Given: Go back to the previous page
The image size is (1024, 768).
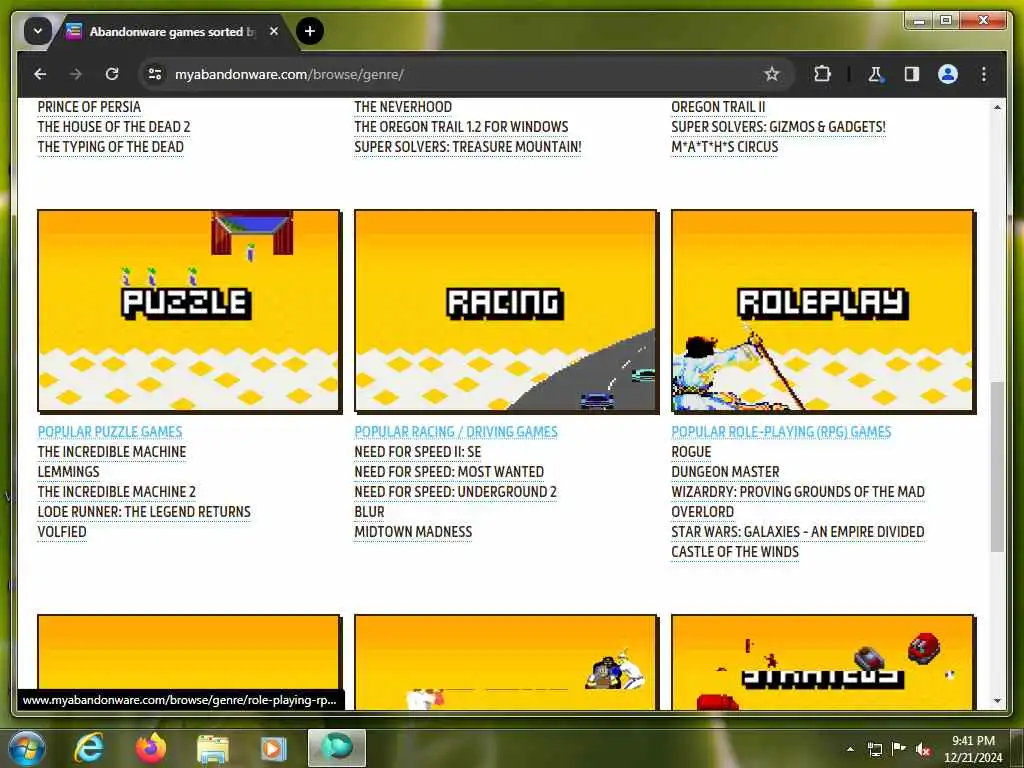Looking at the screenshot, I should tap(40, 74).
